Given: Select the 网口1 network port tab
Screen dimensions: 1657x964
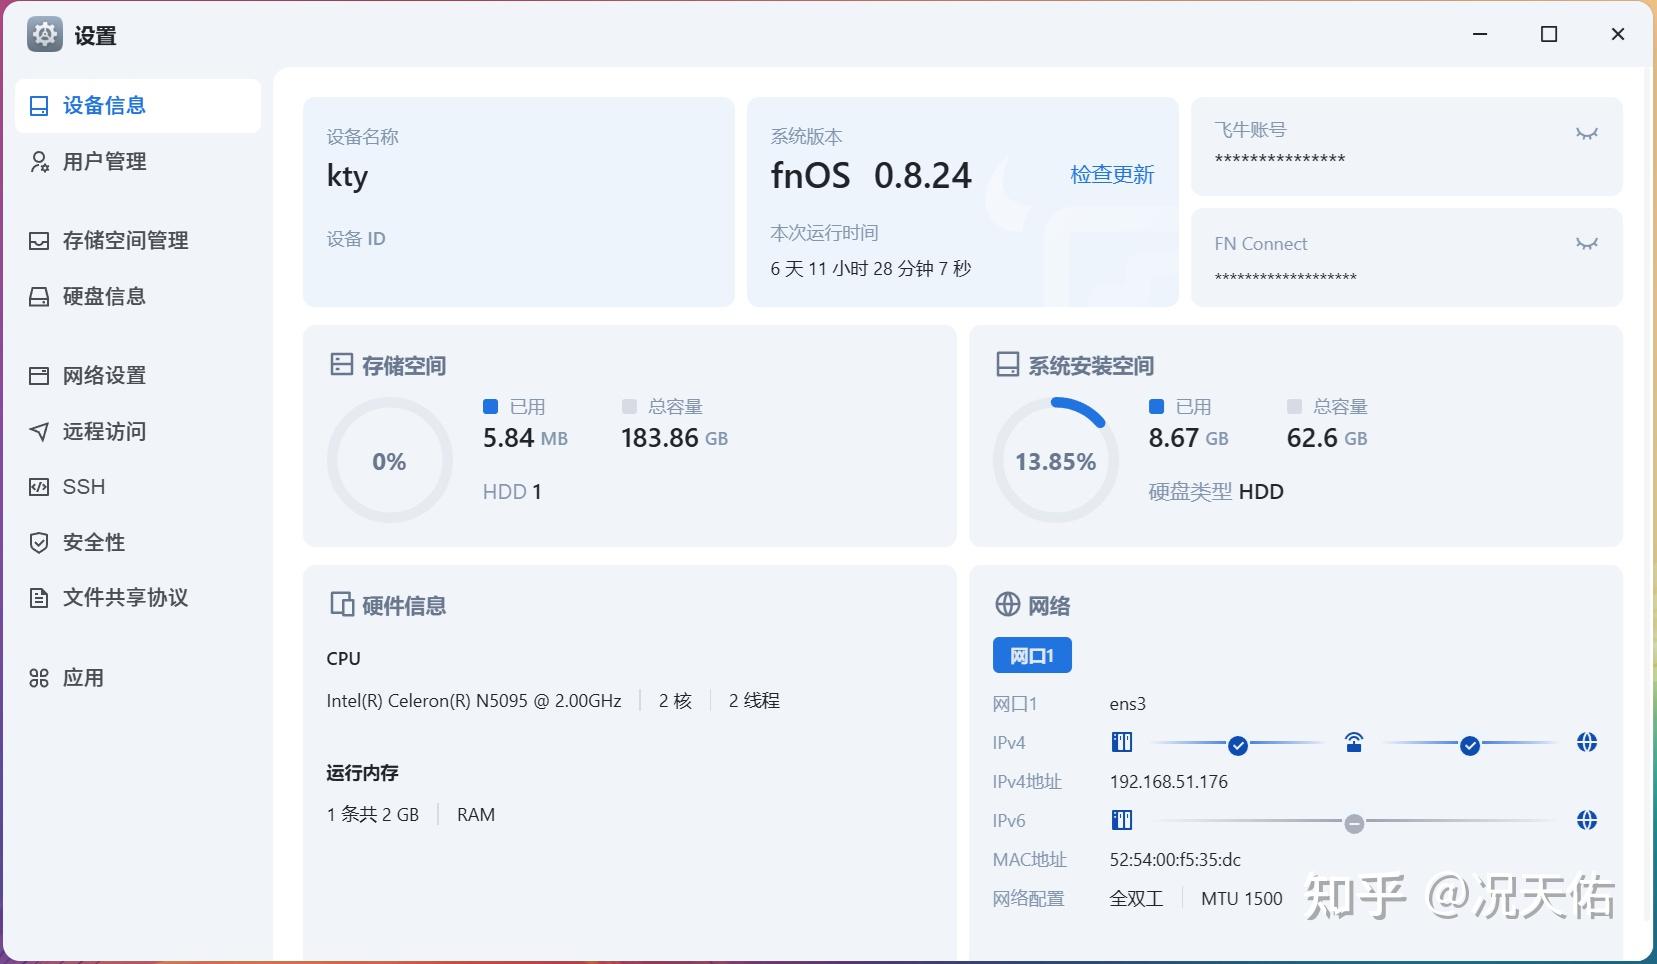Looking at the screenshot, I should (1031, 655).
